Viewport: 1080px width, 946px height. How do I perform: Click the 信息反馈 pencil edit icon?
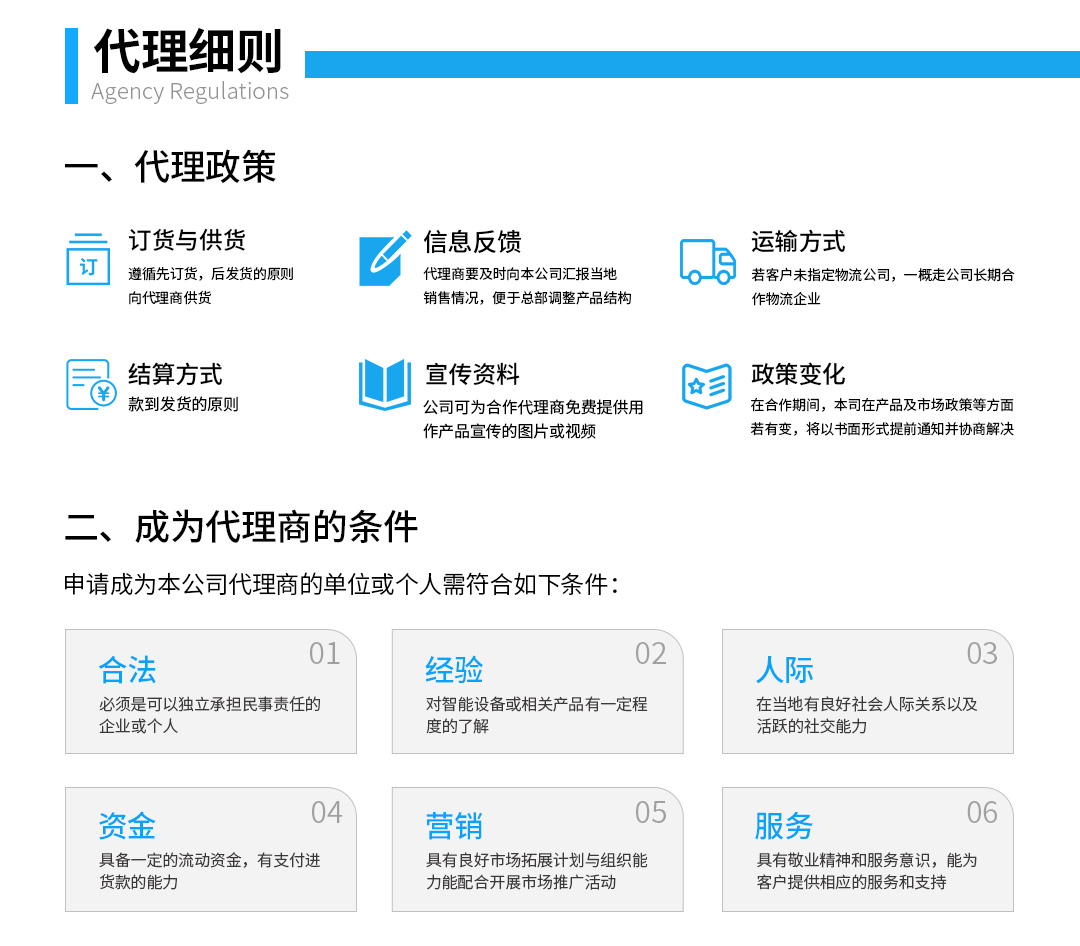point(385,259)
